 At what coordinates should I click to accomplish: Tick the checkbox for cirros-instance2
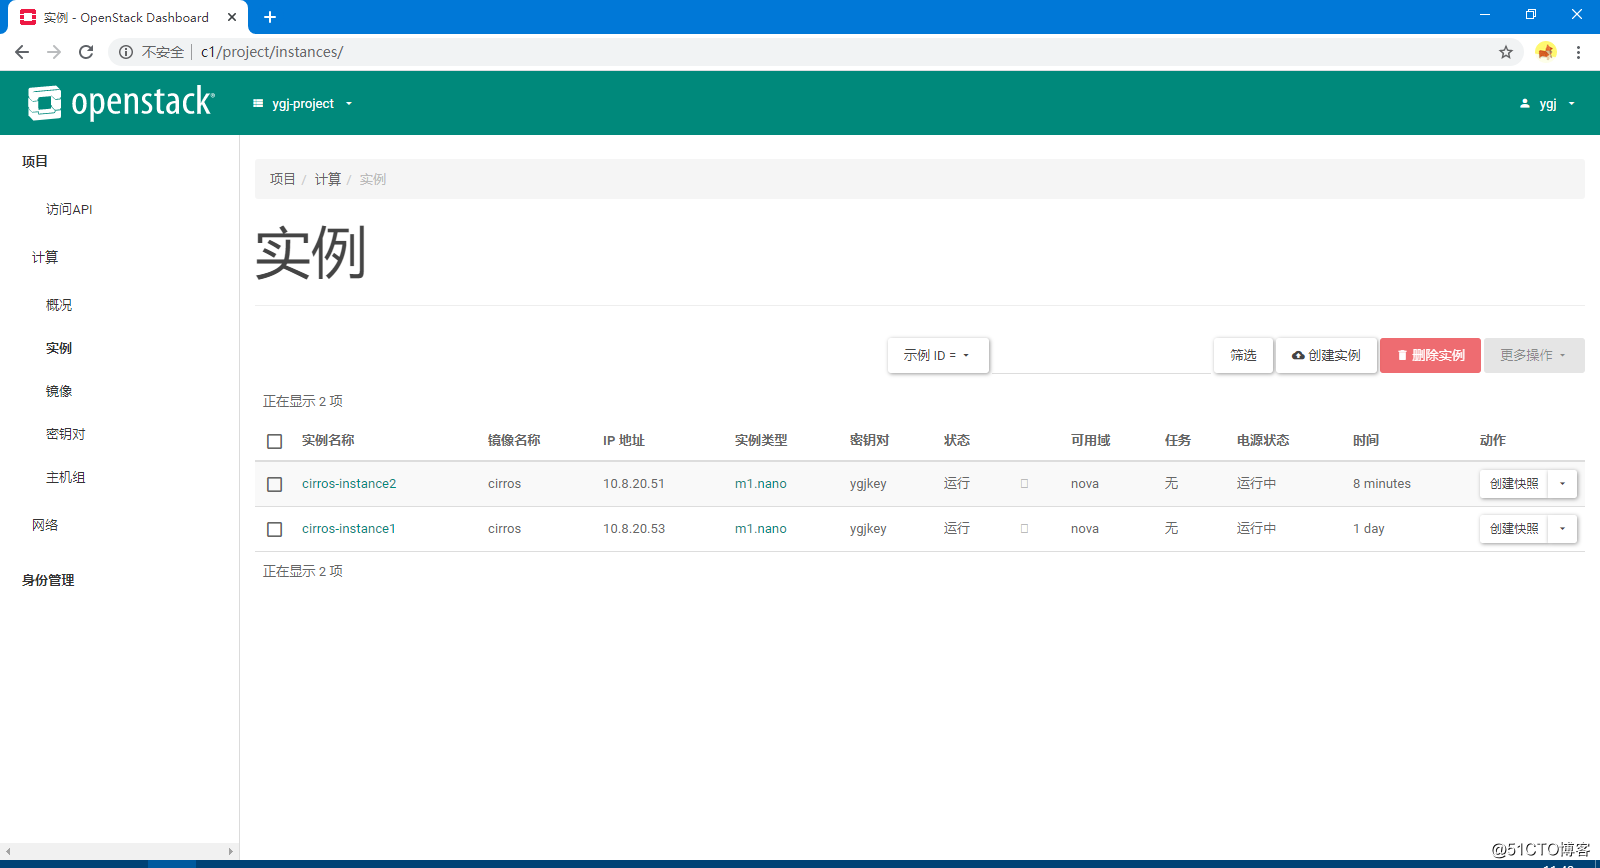(275, 484)
